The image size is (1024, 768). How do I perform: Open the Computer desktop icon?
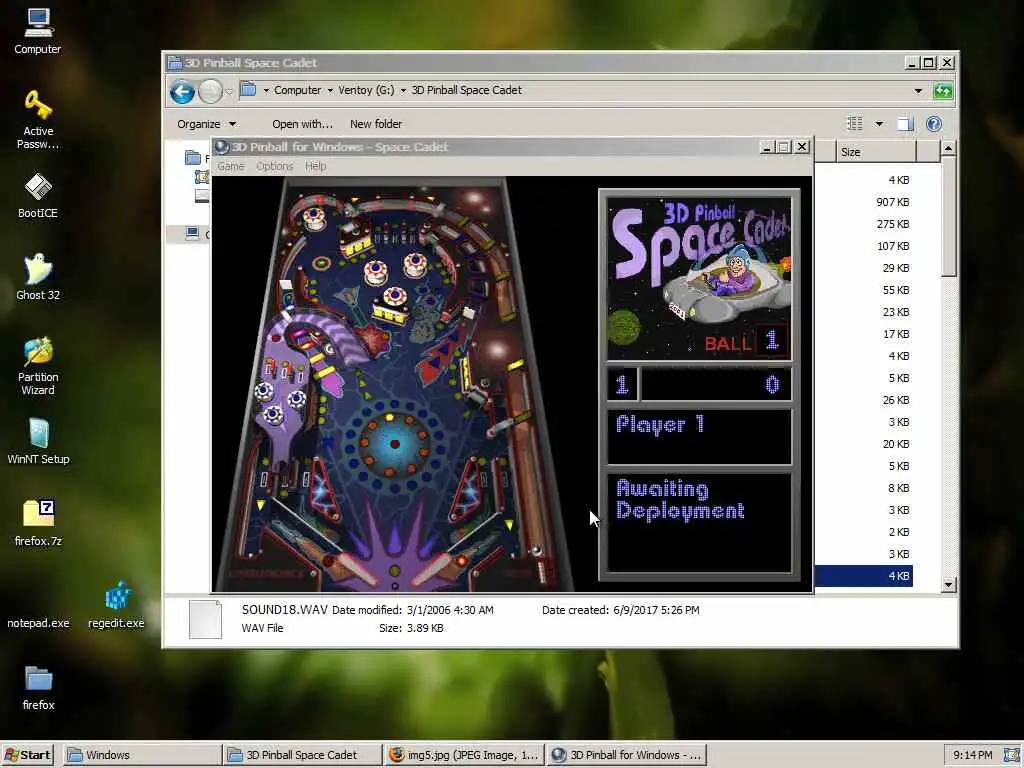(x=38, y=31)
